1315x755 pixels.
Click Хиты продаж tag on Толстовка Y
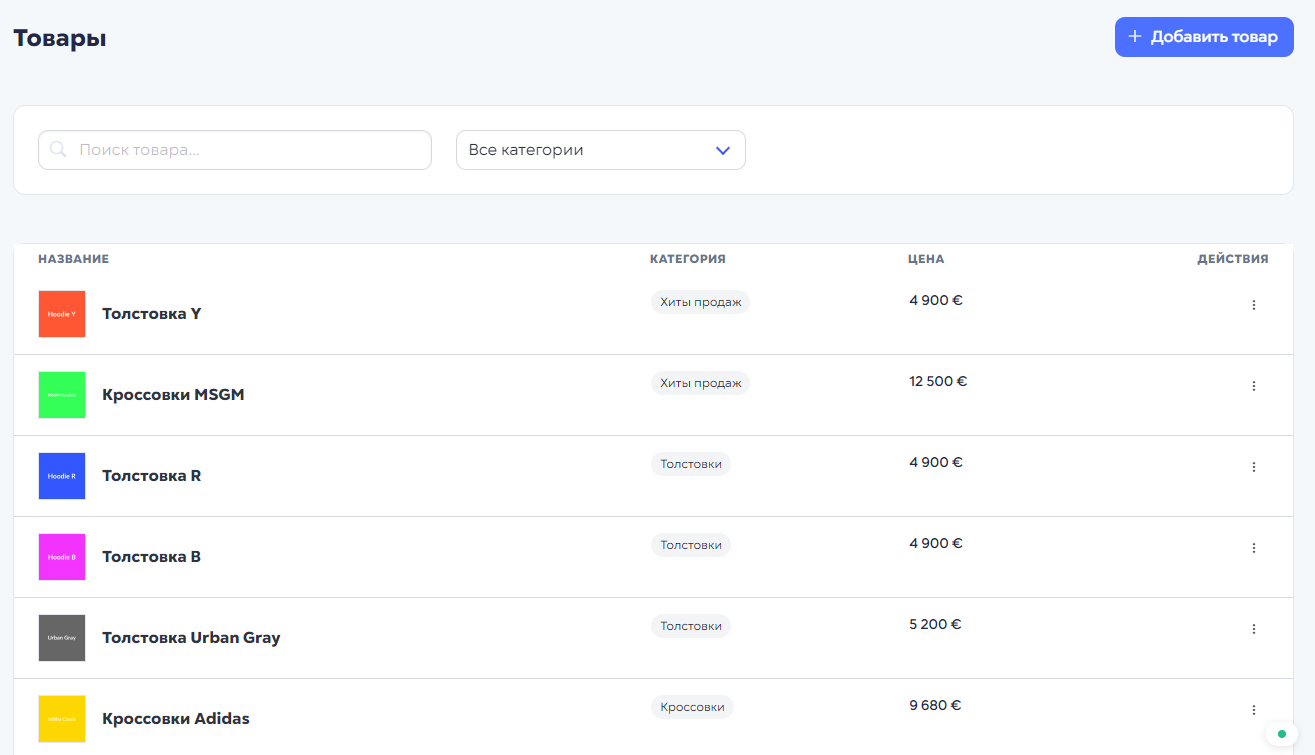click(x=700, y=302)
